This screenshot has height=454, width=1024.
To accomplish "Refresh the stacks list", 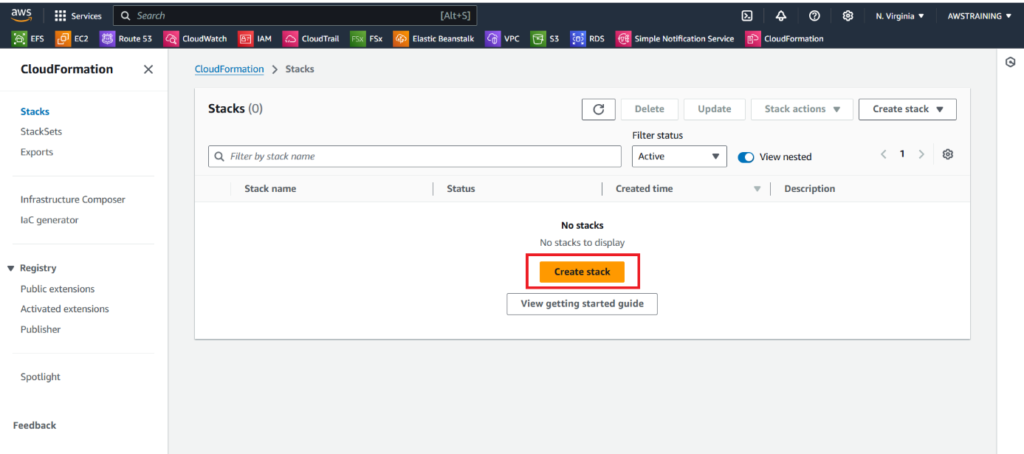I will click(598, 109).
